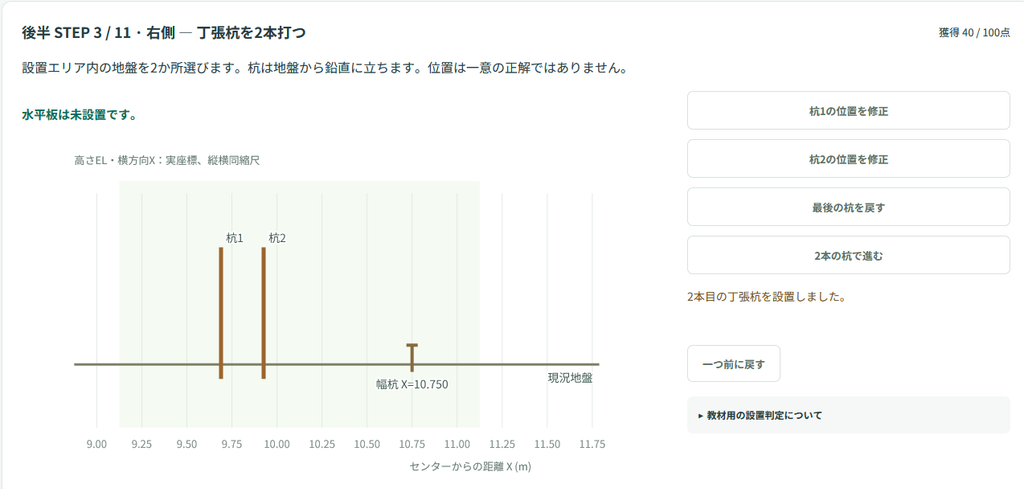Click the 幅杭 X=10.750 label

412,385
